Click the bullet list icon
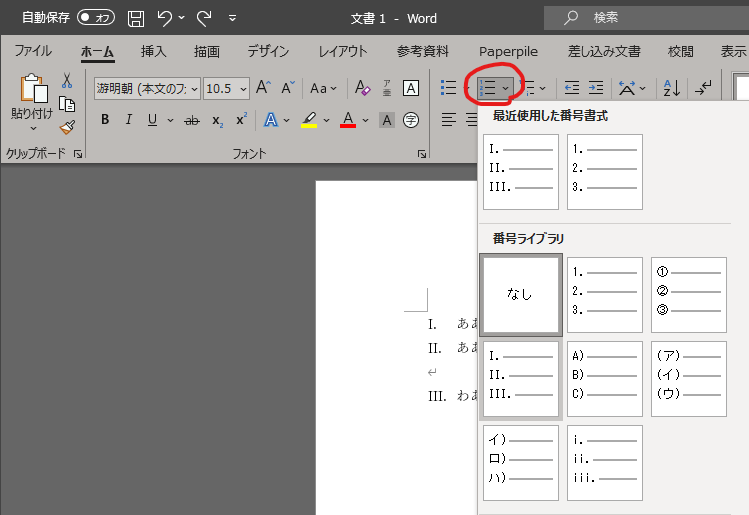Viewport: 749px width, 515px height. (x=448, y=88)
